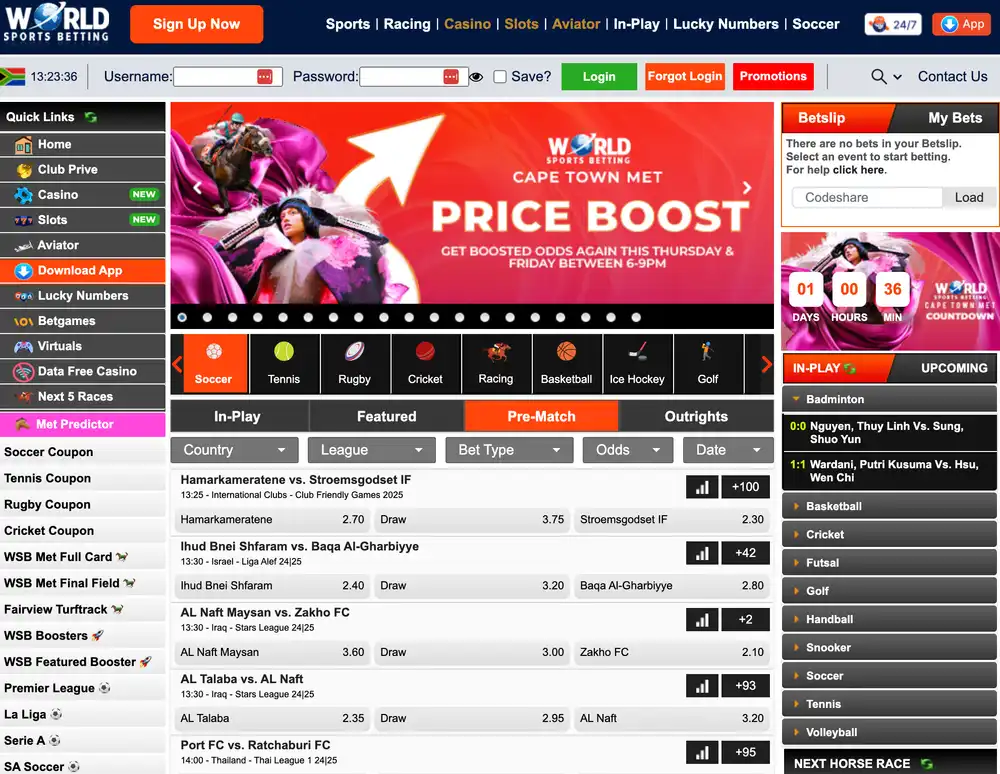Expand the Futsal in-play section

coord(889,563)
